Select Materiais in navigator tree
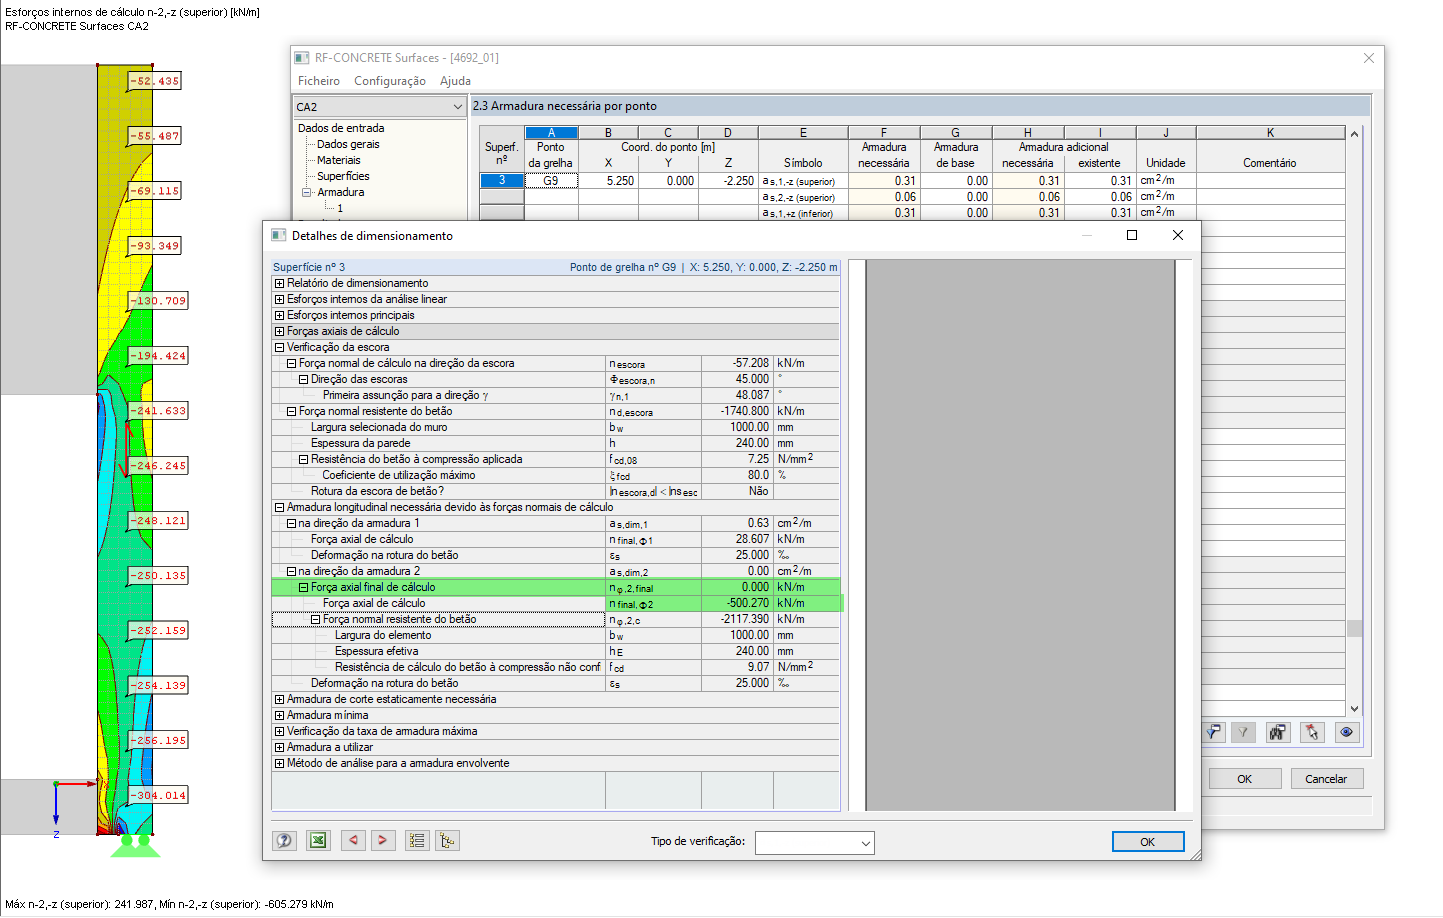The height and width of the screenshot is (918, 1443). (x=339, y=160)
